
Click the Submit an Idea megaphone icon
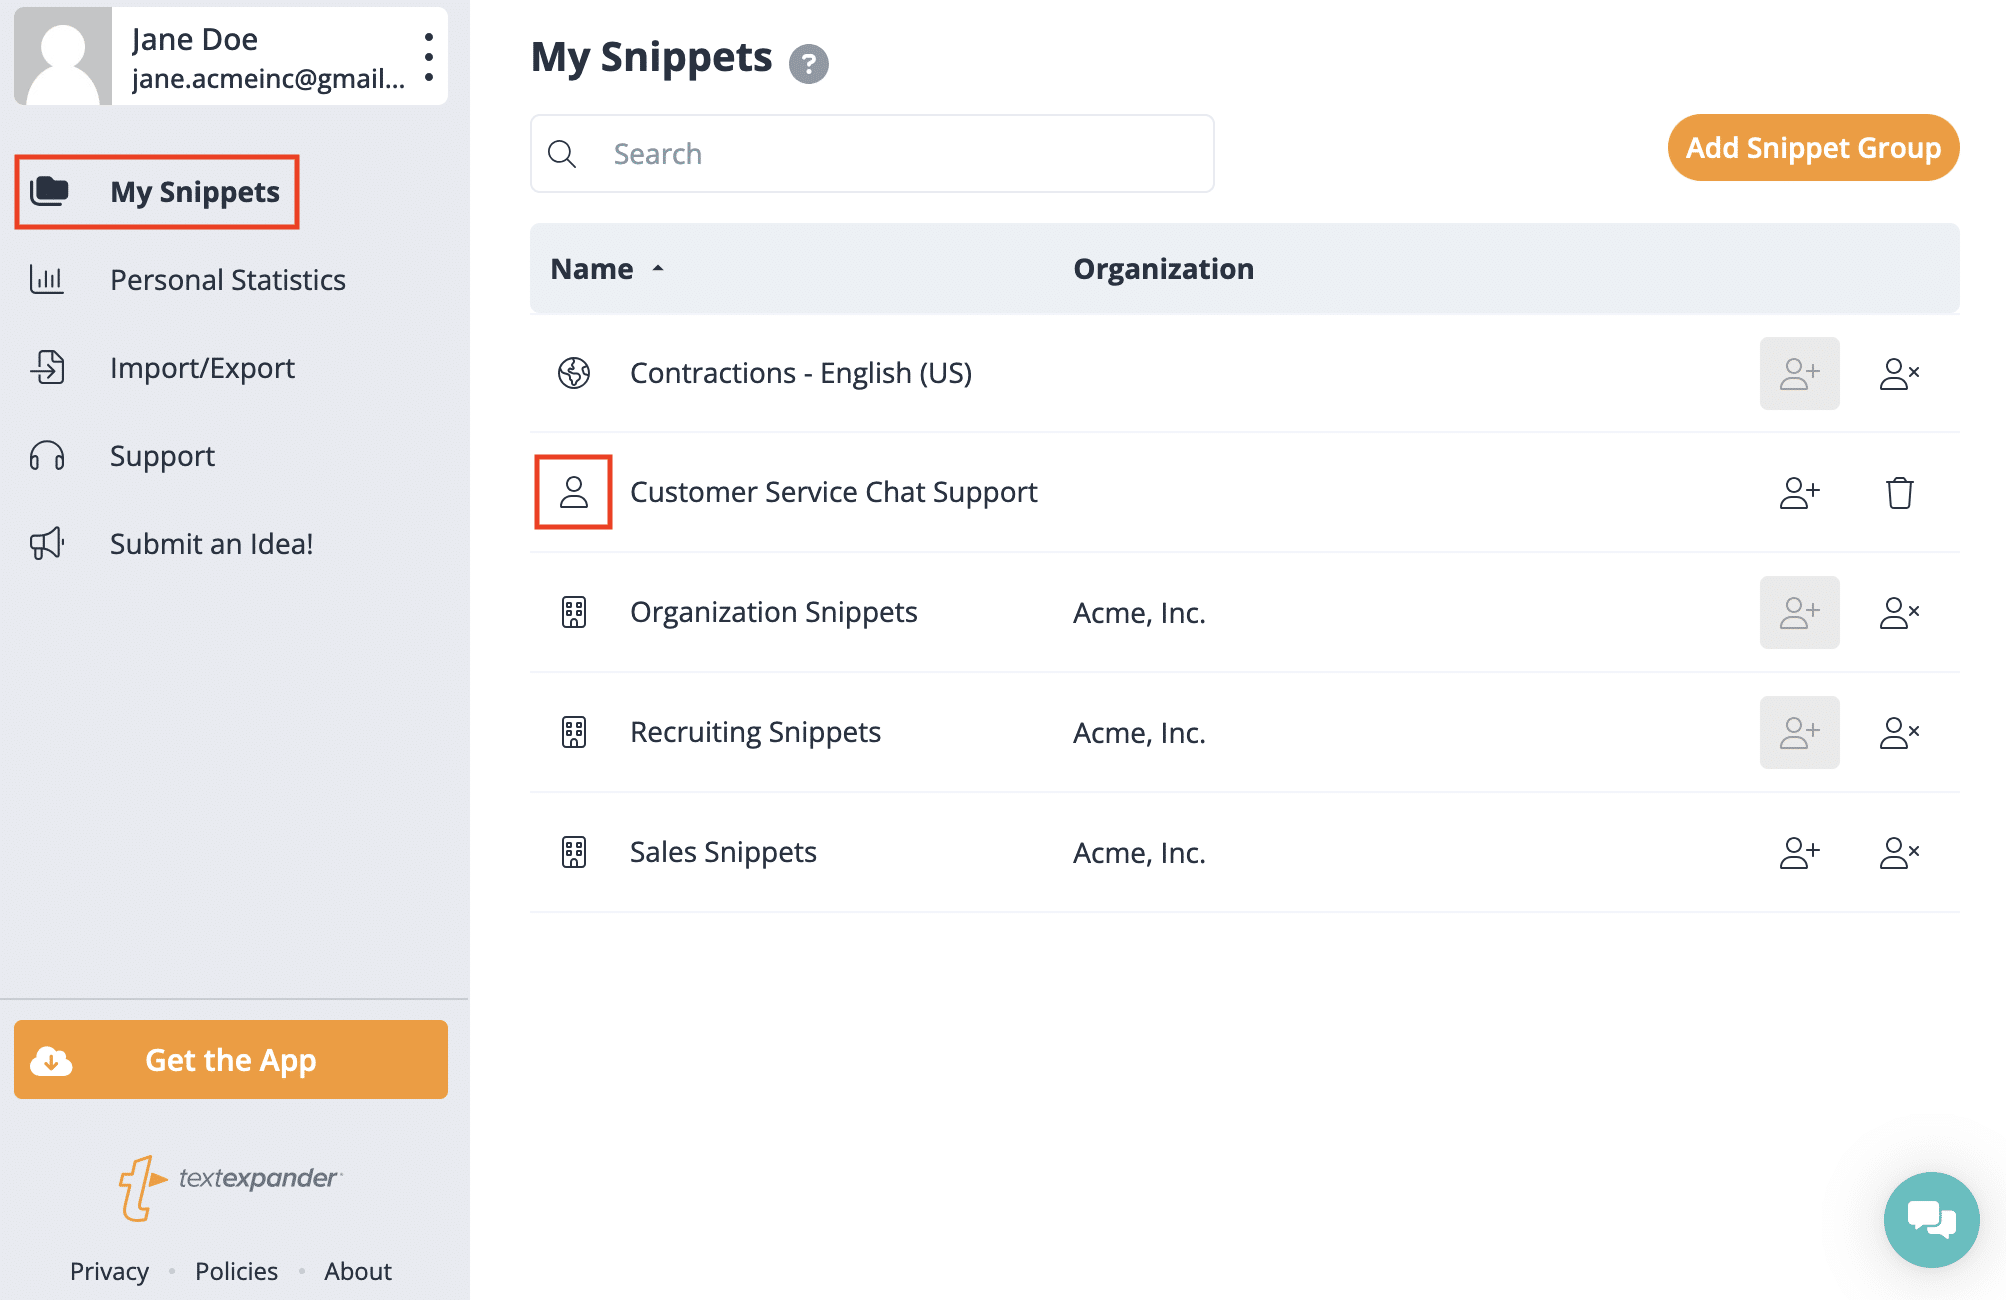tap(46, 544)
